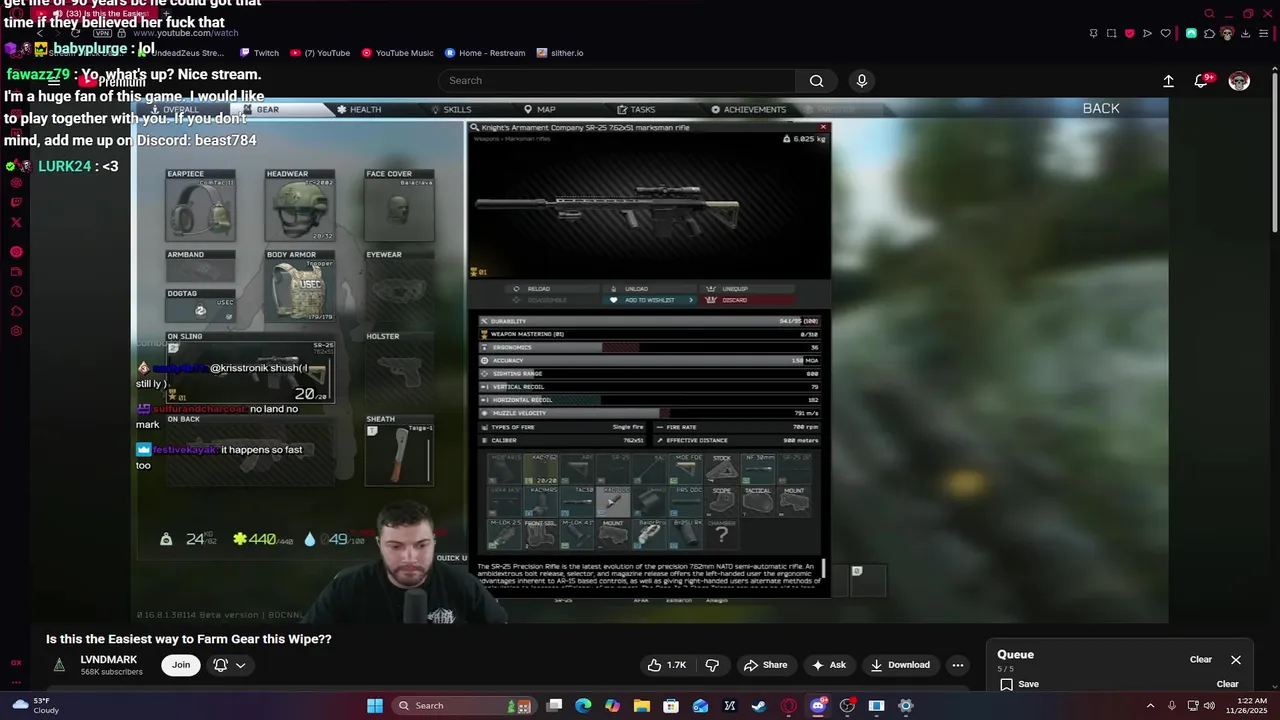The width and height of the screenshot is (1280, 720).
Task: Open YouTube account avatar menu
Action: click(x=1239, y=81)
